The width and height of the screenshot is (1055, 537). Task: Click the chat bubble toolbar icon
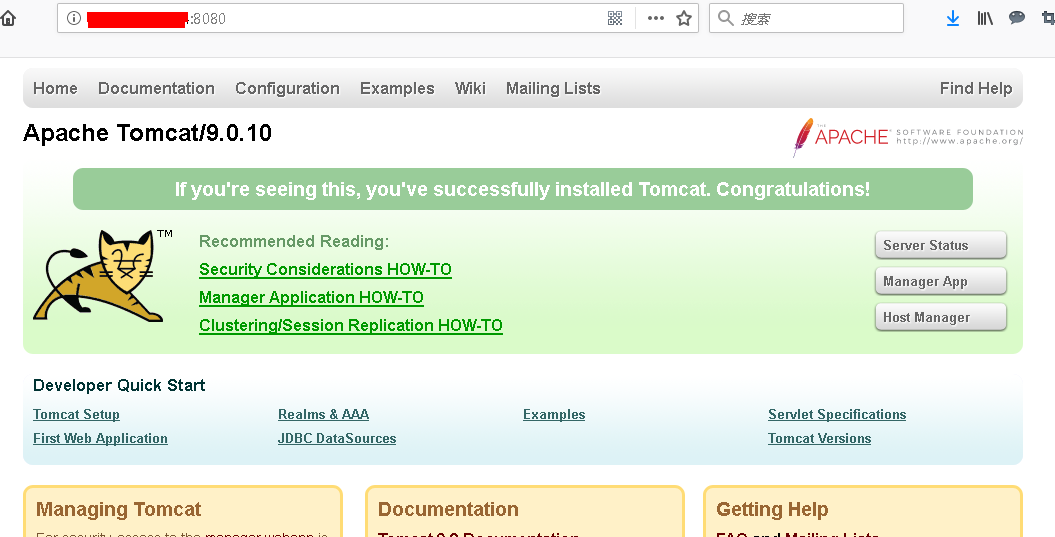click(1017, 18)
